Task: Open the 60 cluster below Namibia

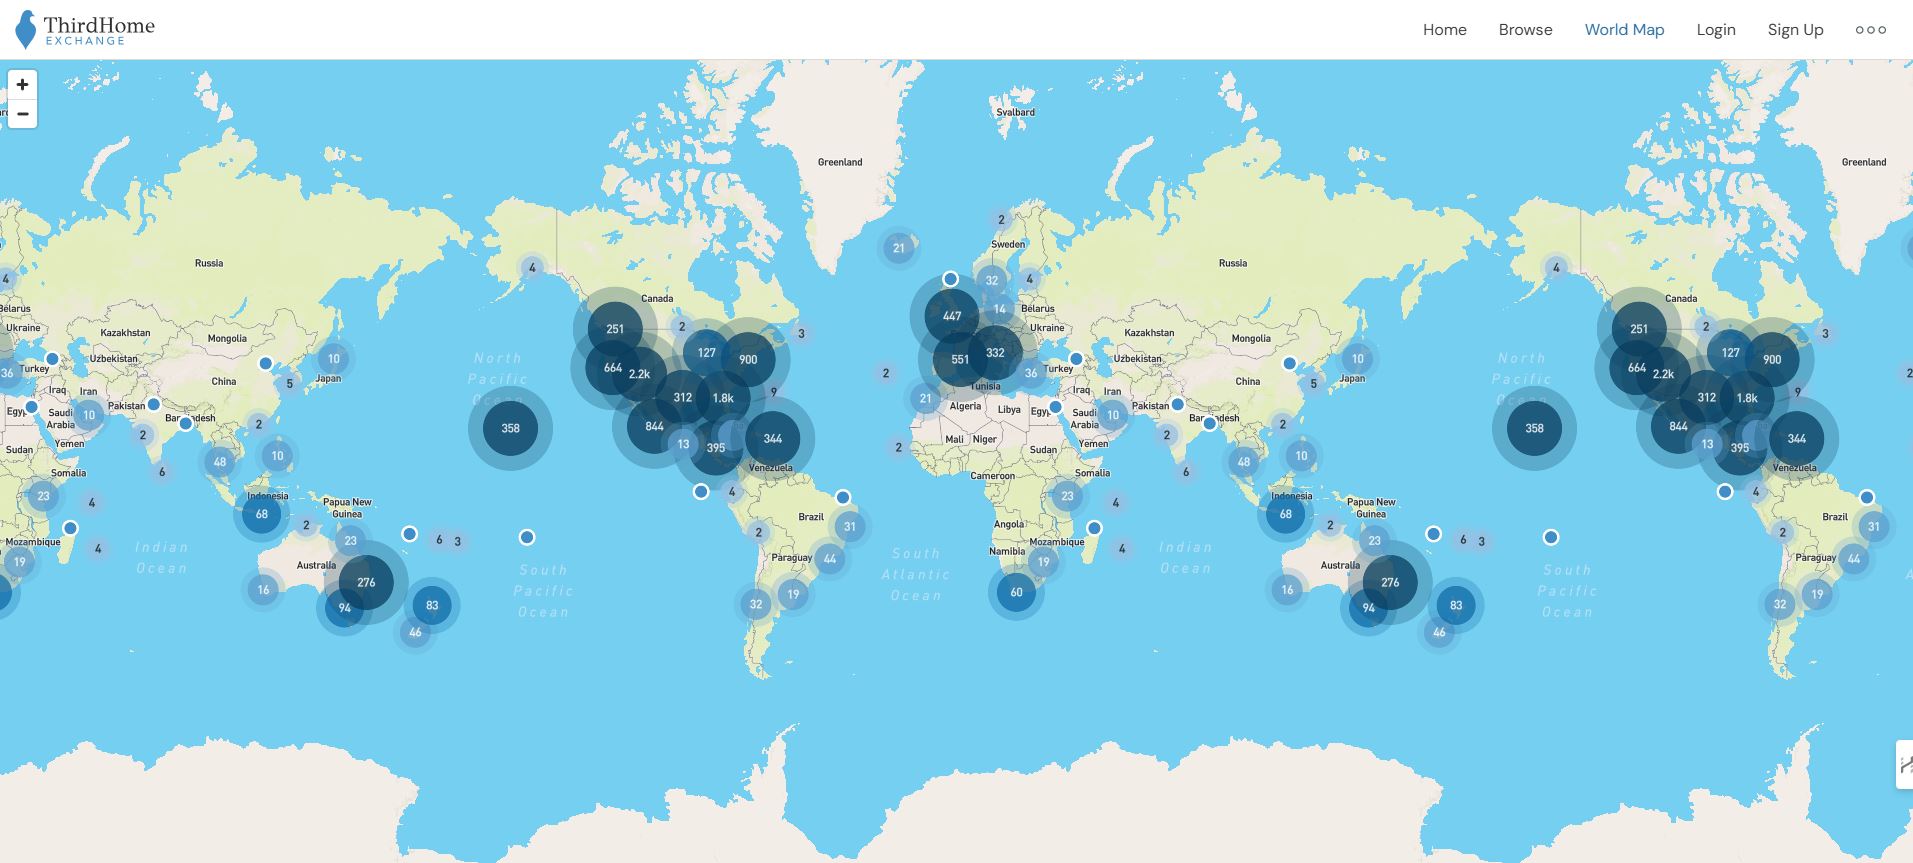Action: 1016,592
